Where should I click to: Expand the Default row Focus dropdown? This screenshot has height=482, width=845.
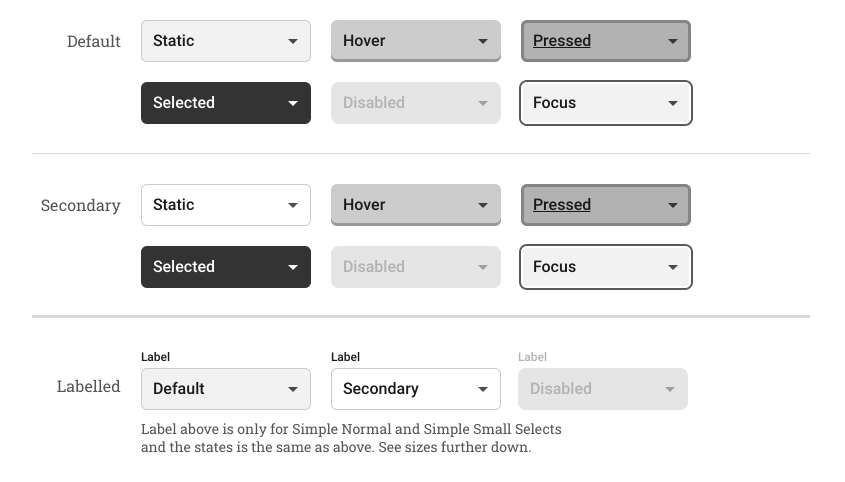(x=605, y=103)
